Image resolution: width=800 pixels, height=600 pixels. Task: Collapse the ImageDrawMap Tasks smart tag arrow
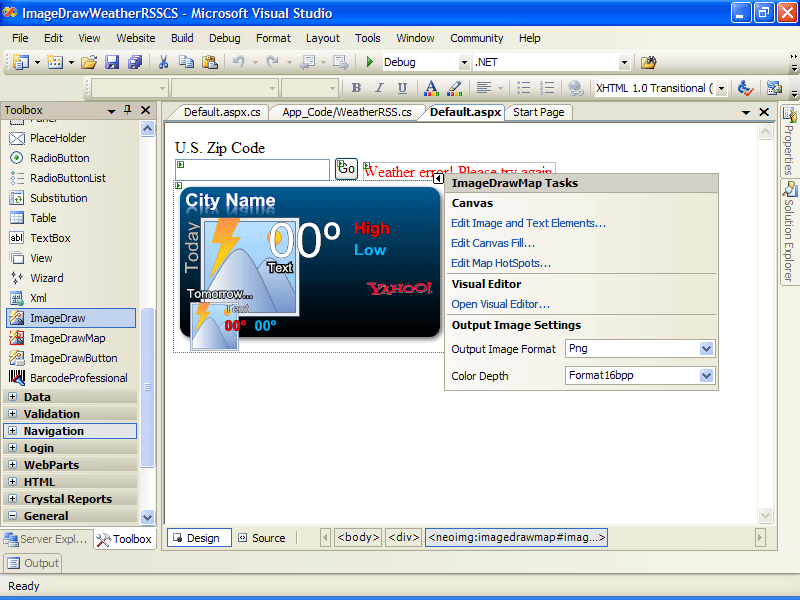pyautogui.click(x=438, y=179)
